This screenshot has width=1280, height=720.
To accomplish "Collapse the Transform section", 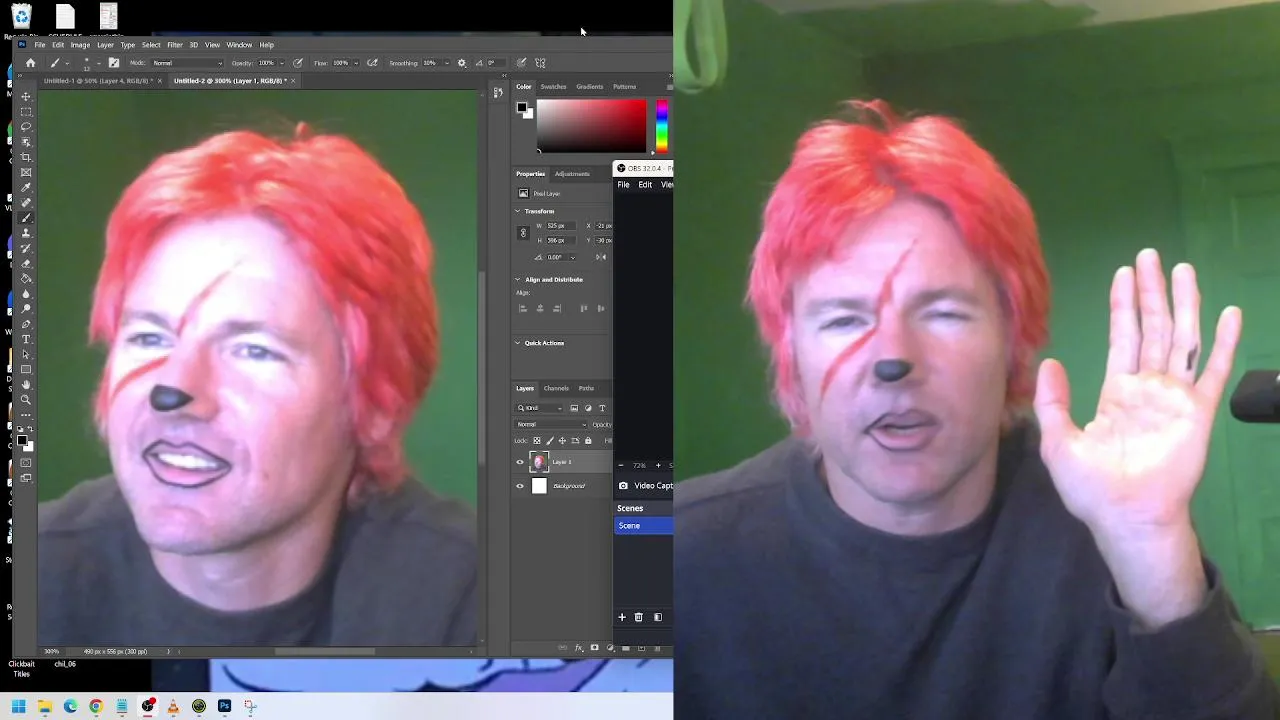I will tap(518, 211).
